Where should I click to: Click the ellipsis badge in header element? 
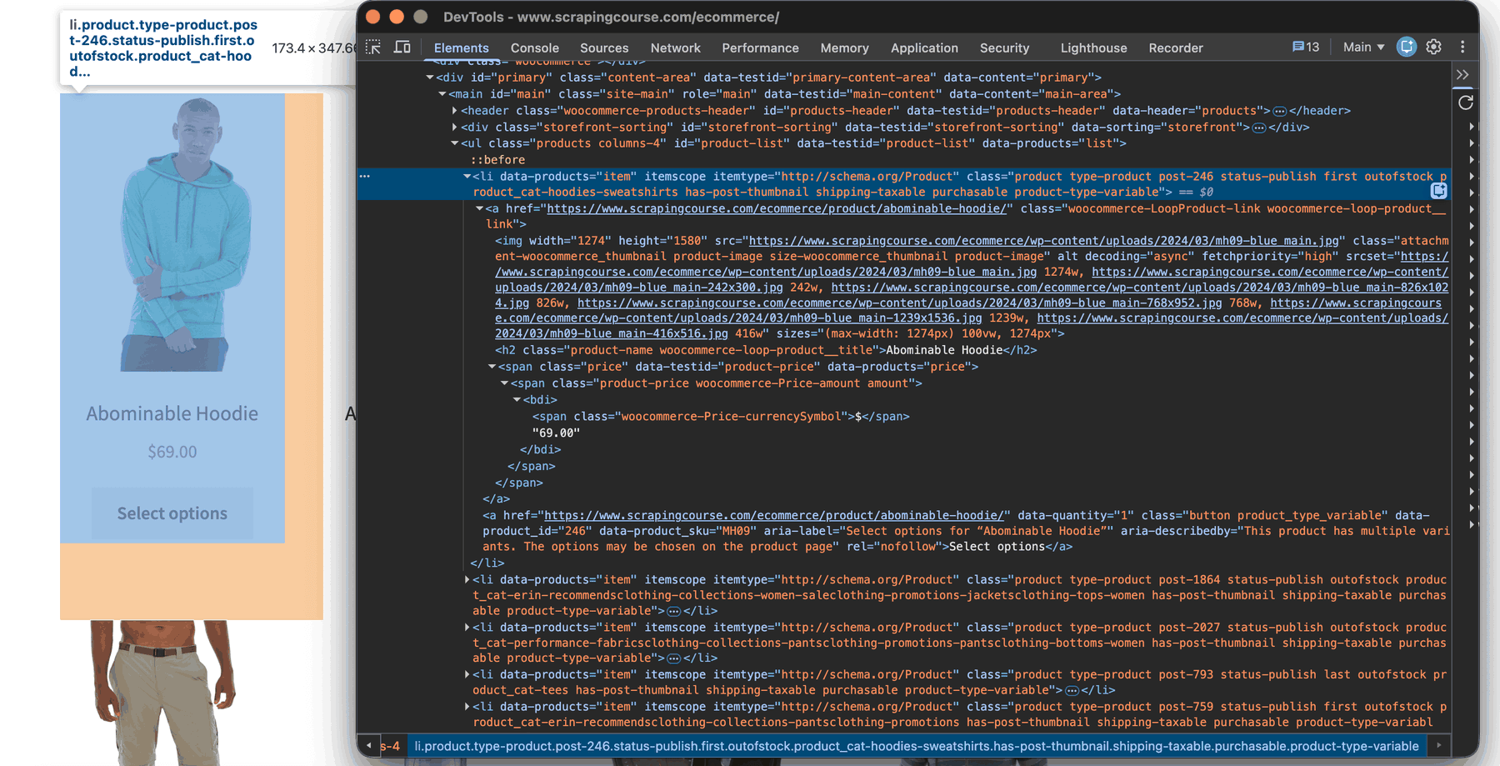coord(1279,111)
